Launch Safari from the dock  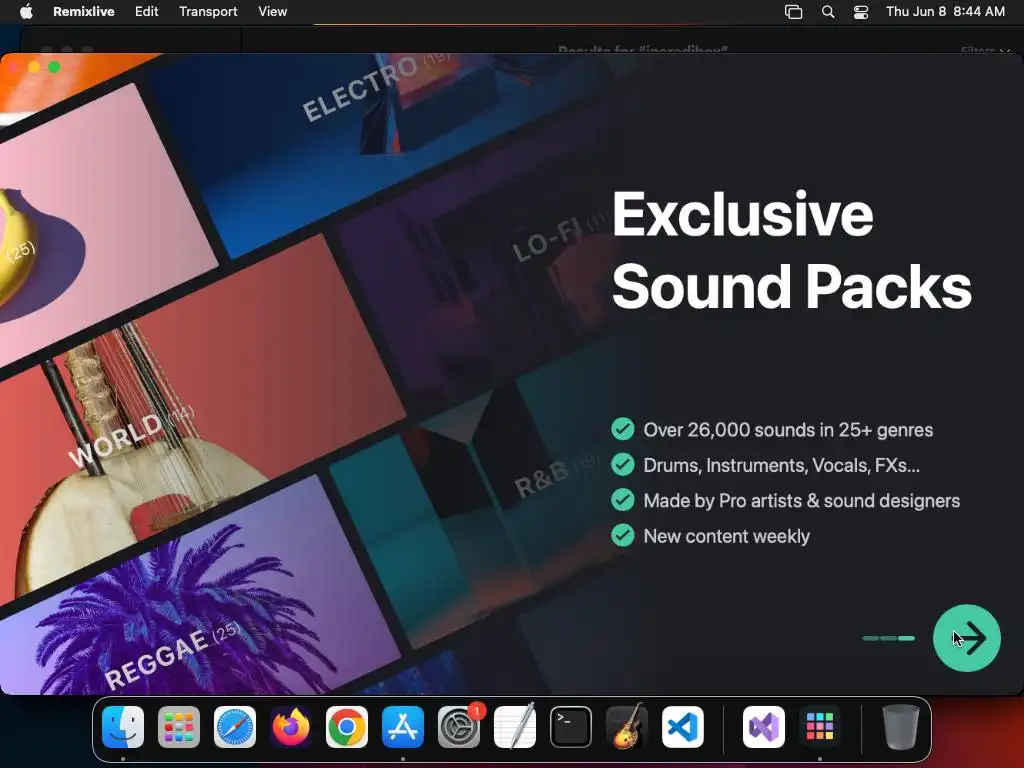point(235,727)
